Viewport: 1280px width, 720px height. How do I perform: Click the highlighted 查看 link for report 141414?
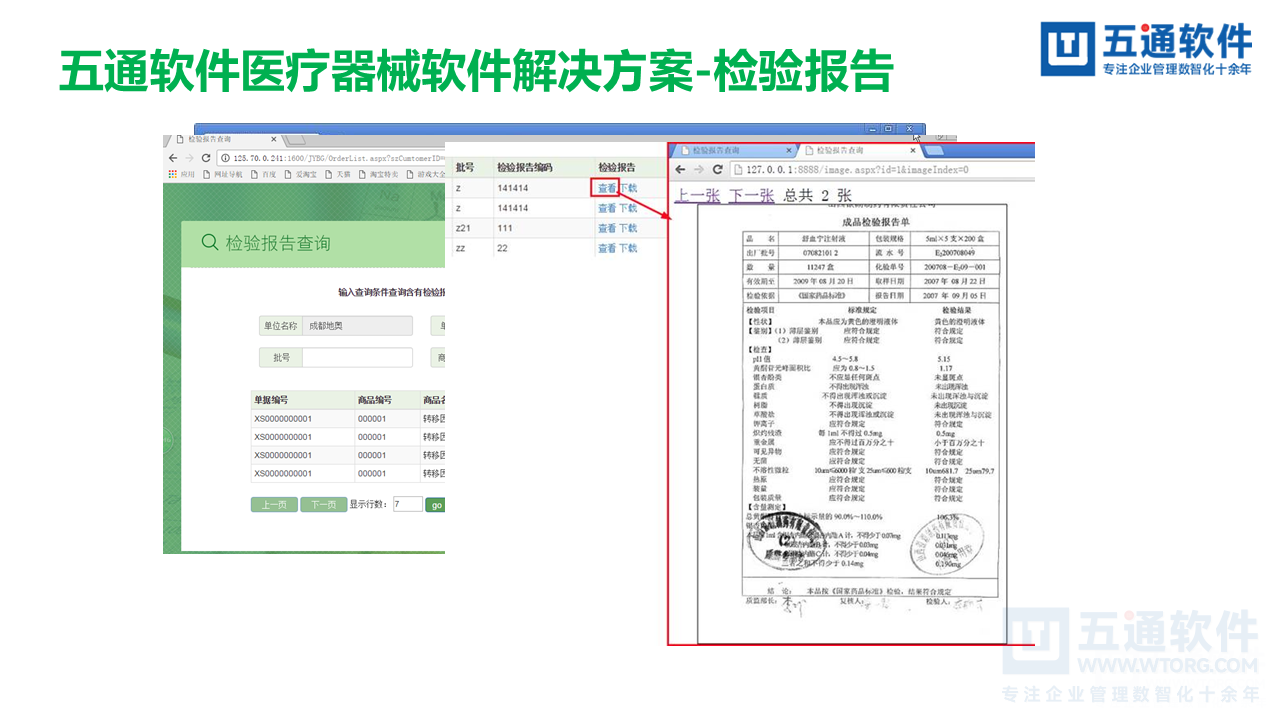[608, 187]
